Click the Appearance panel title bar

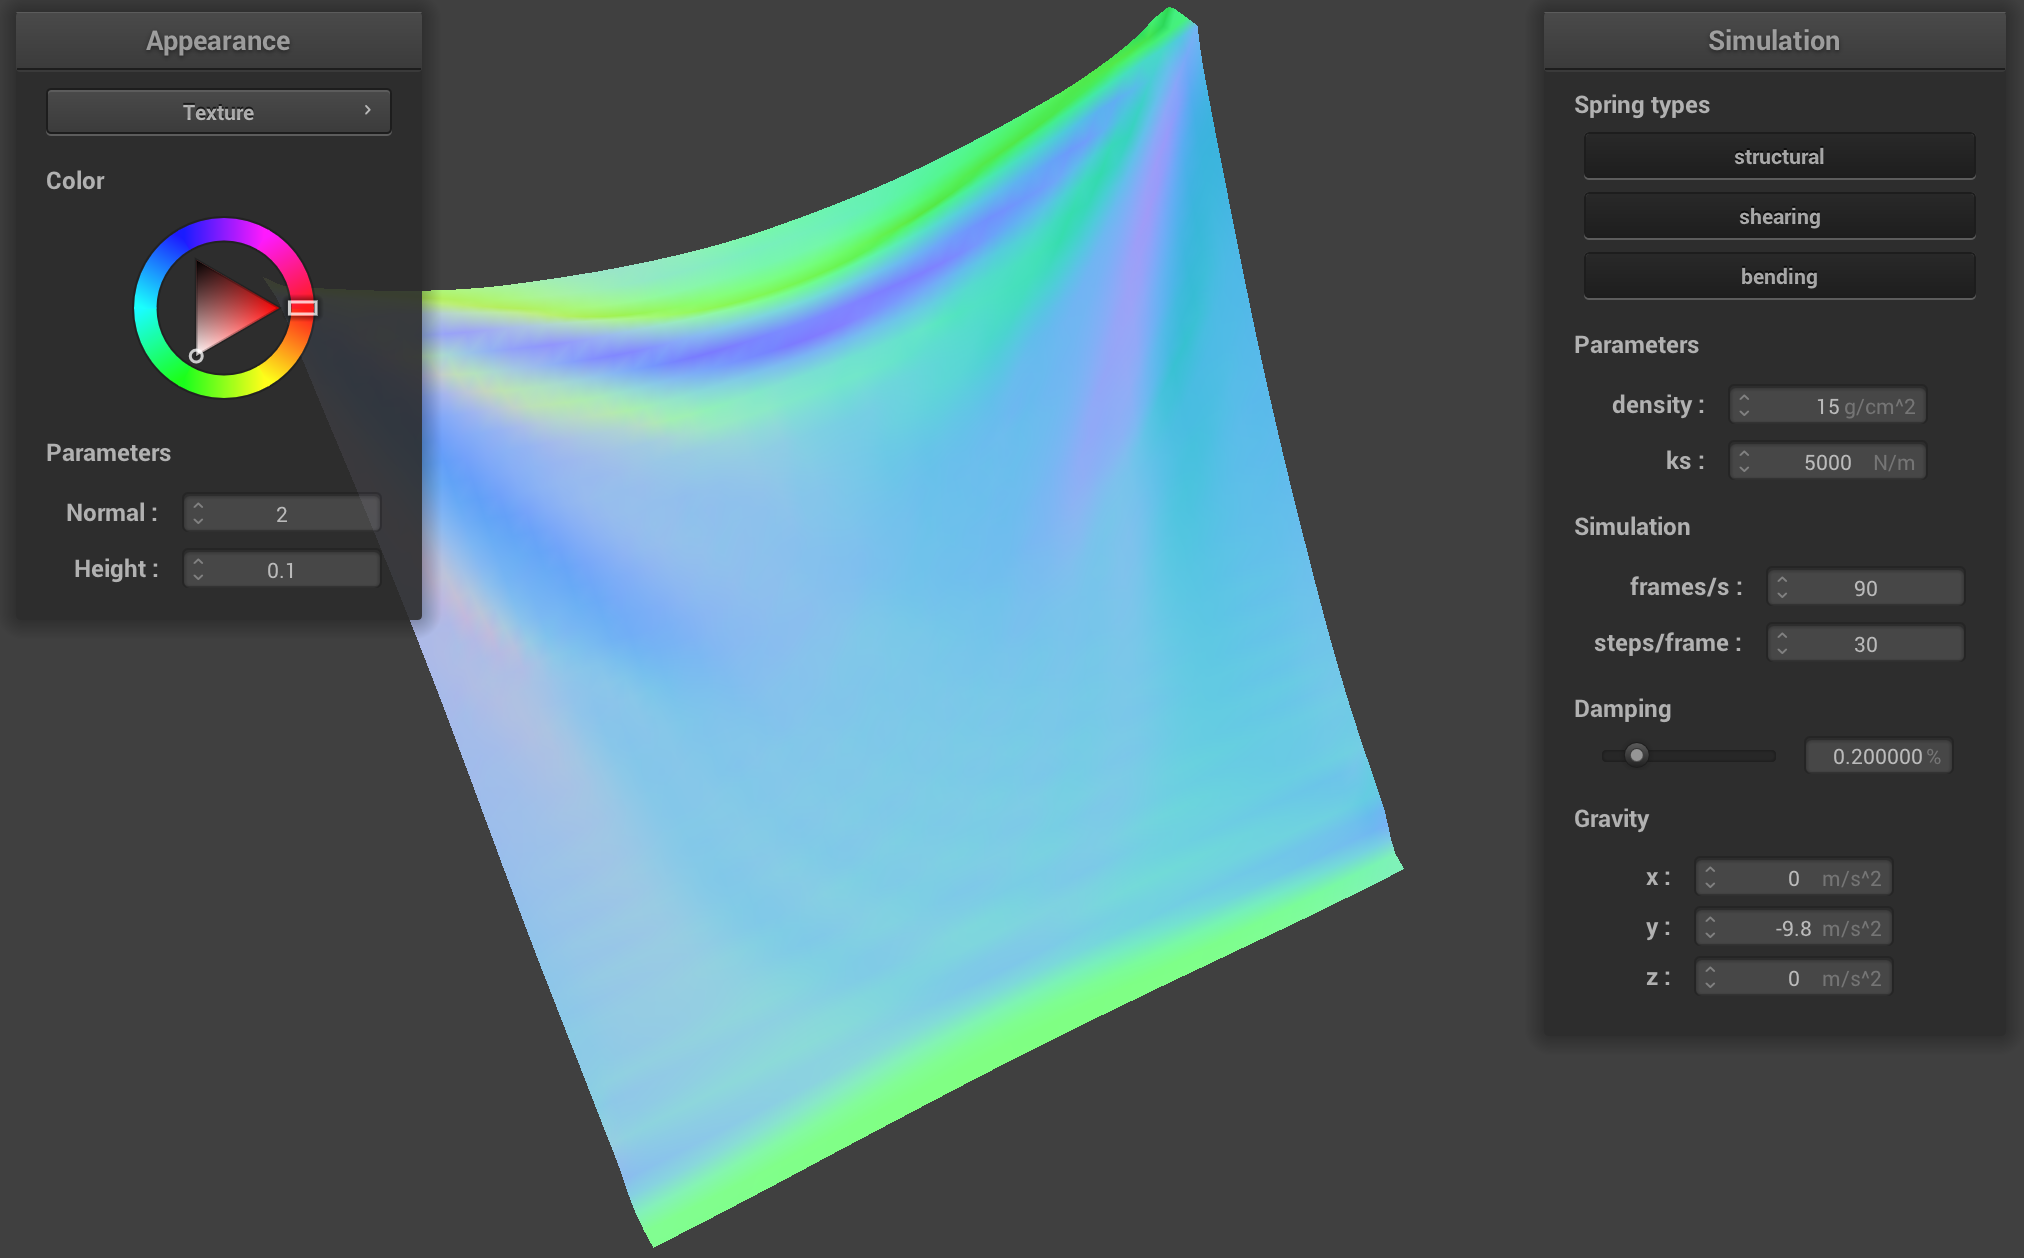point(218,41)
